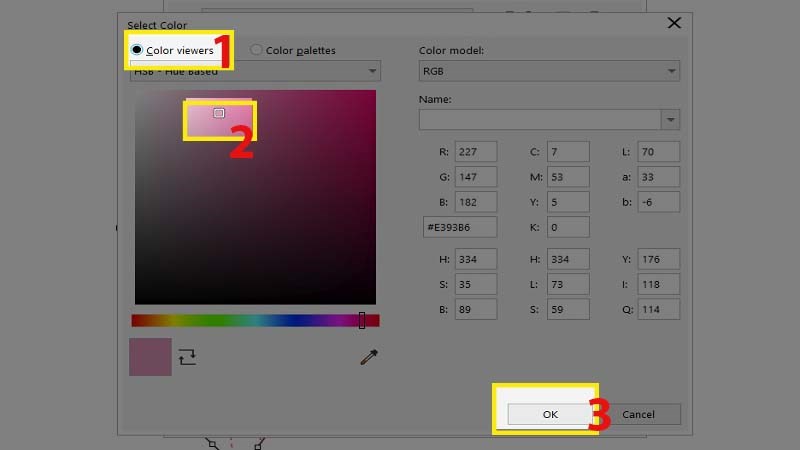Click the hex value #E393B6 field
The height and width of the screenshot is (450, 800).
[x=461, y=227]
